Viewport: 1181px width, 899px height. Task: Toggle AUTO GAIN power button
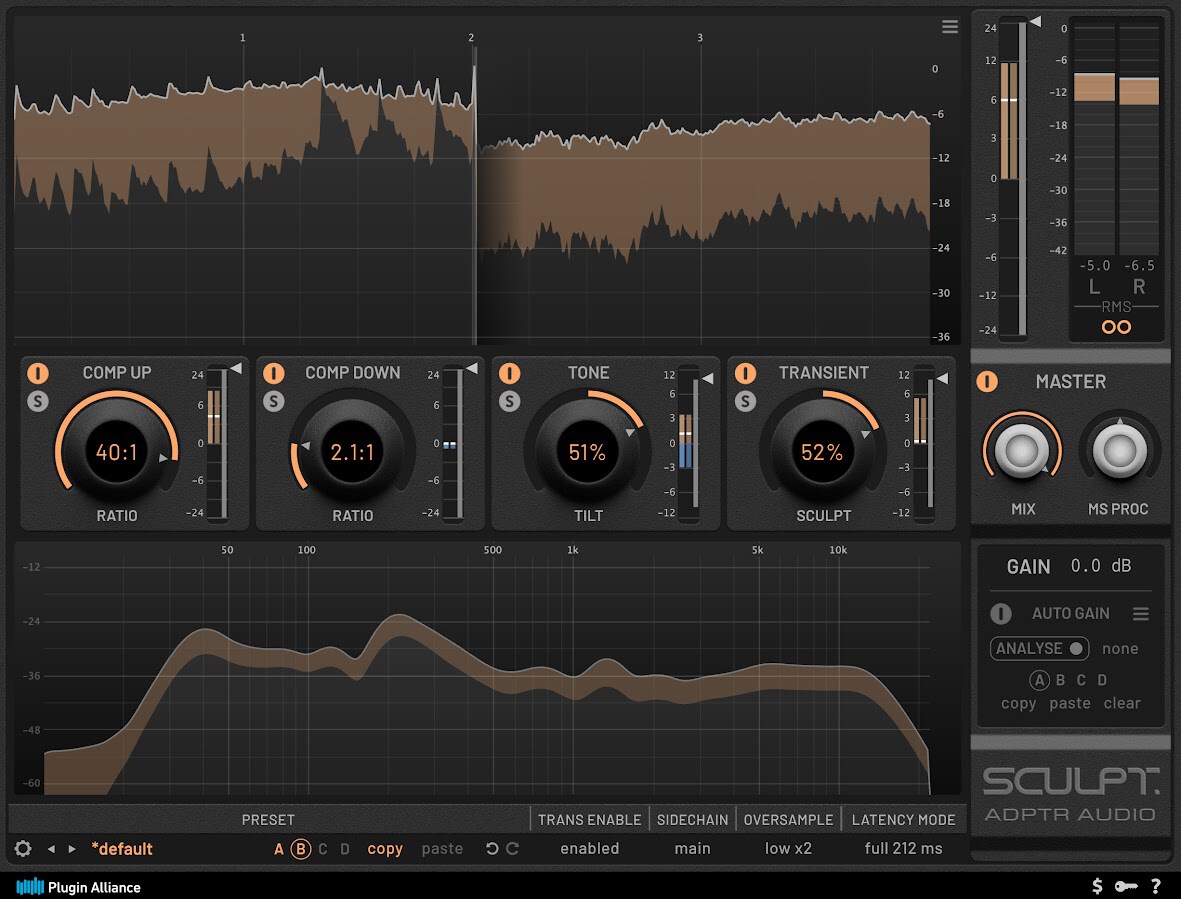point(1000,614)
